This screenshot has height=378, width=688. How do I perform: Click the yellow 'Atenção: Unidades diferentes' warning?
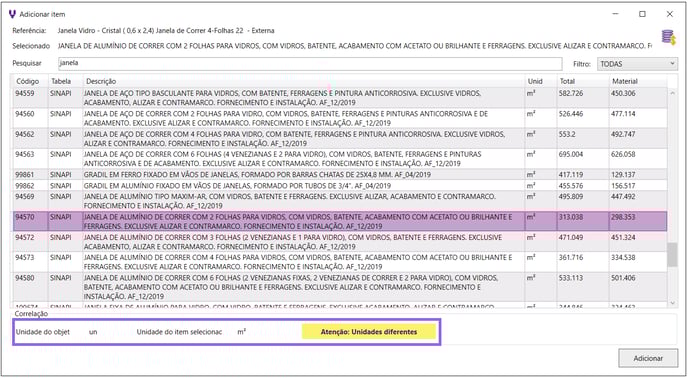click(x=369, y=332)
